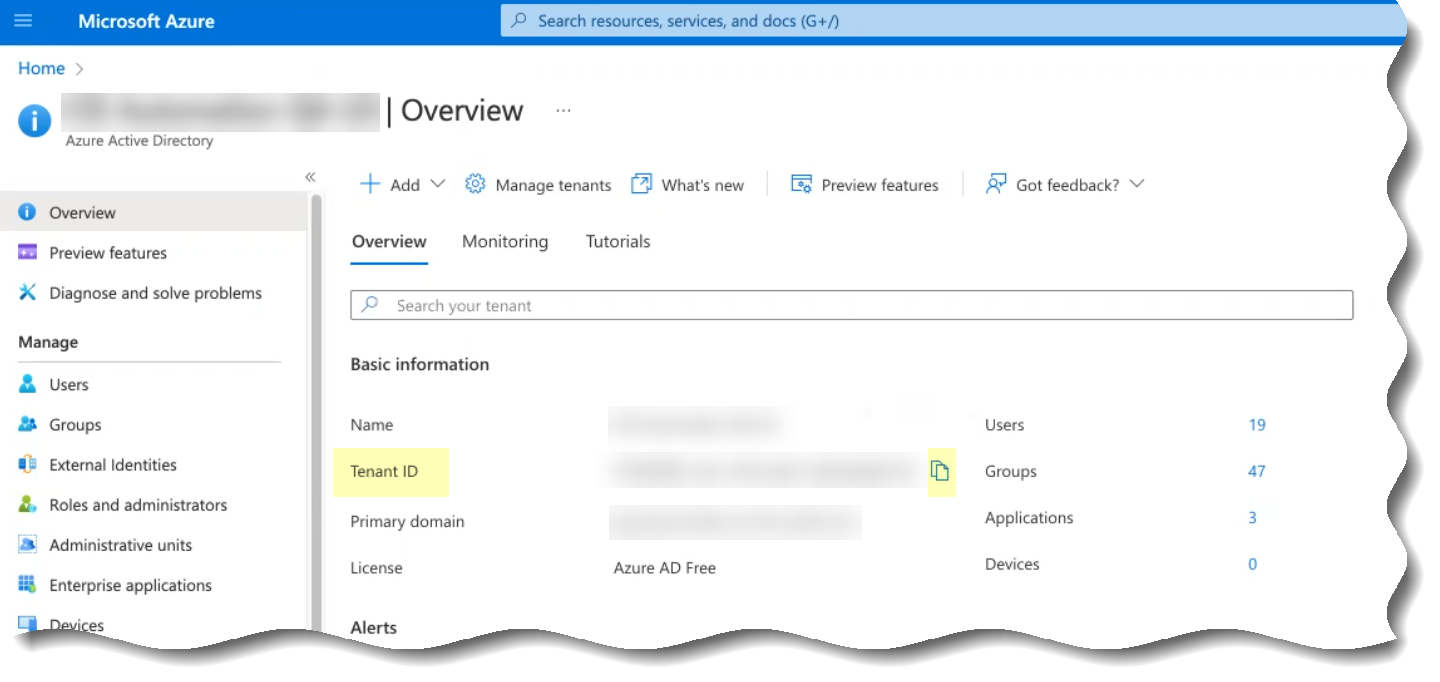Open Roles and administrators
This screenshot has height=682, width=1440.
138,505
